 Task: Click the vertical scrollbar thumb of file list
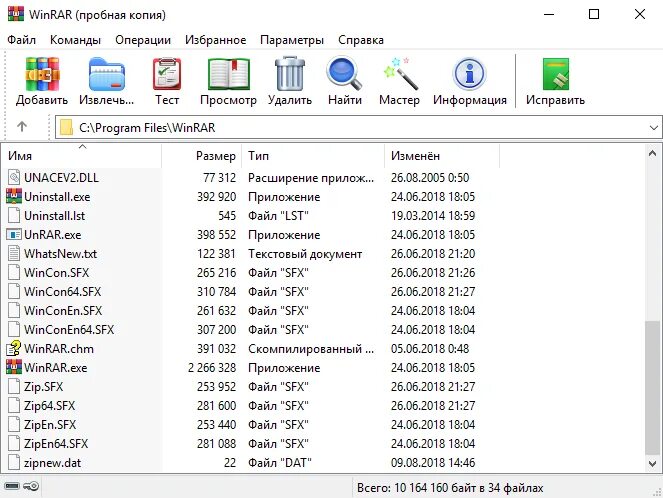[x=652, y=387]
